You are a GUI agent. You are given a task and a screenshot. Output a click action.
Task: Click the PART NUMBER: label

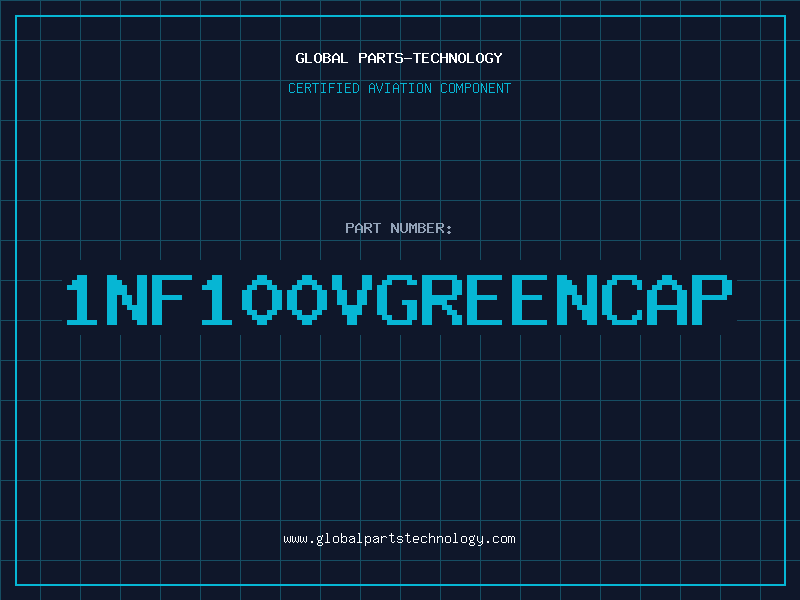(399, 228)
